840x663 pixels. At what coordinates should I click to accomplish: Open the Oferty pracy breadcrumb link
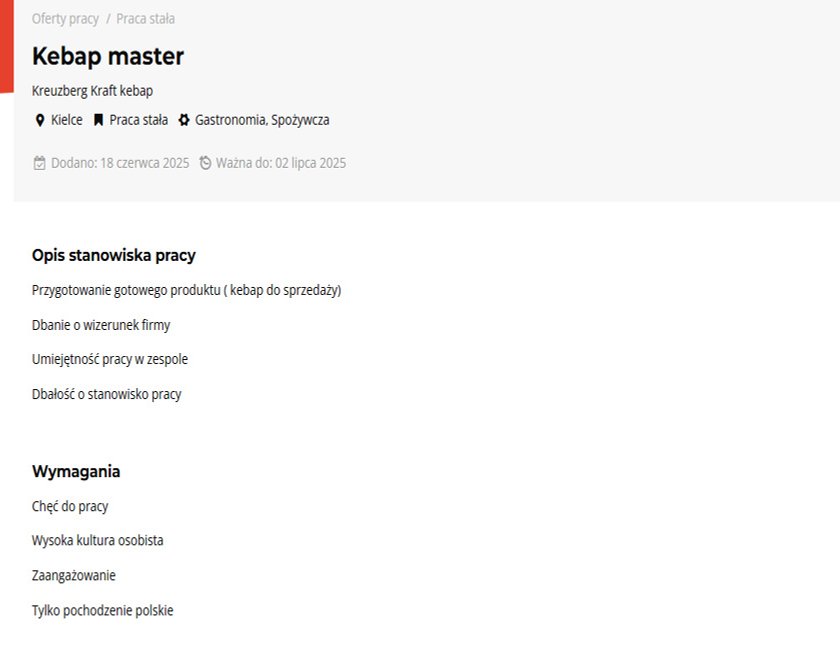(65, 19)
